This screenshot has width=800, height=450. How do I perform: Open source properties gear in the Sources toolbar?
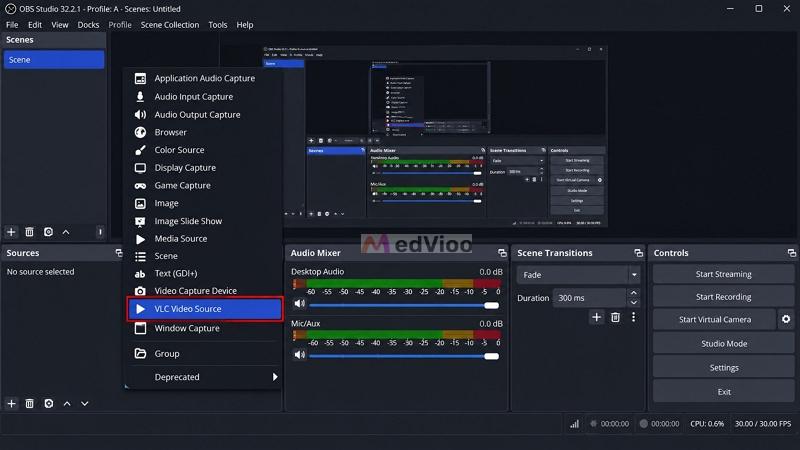[x=48, y=404]
